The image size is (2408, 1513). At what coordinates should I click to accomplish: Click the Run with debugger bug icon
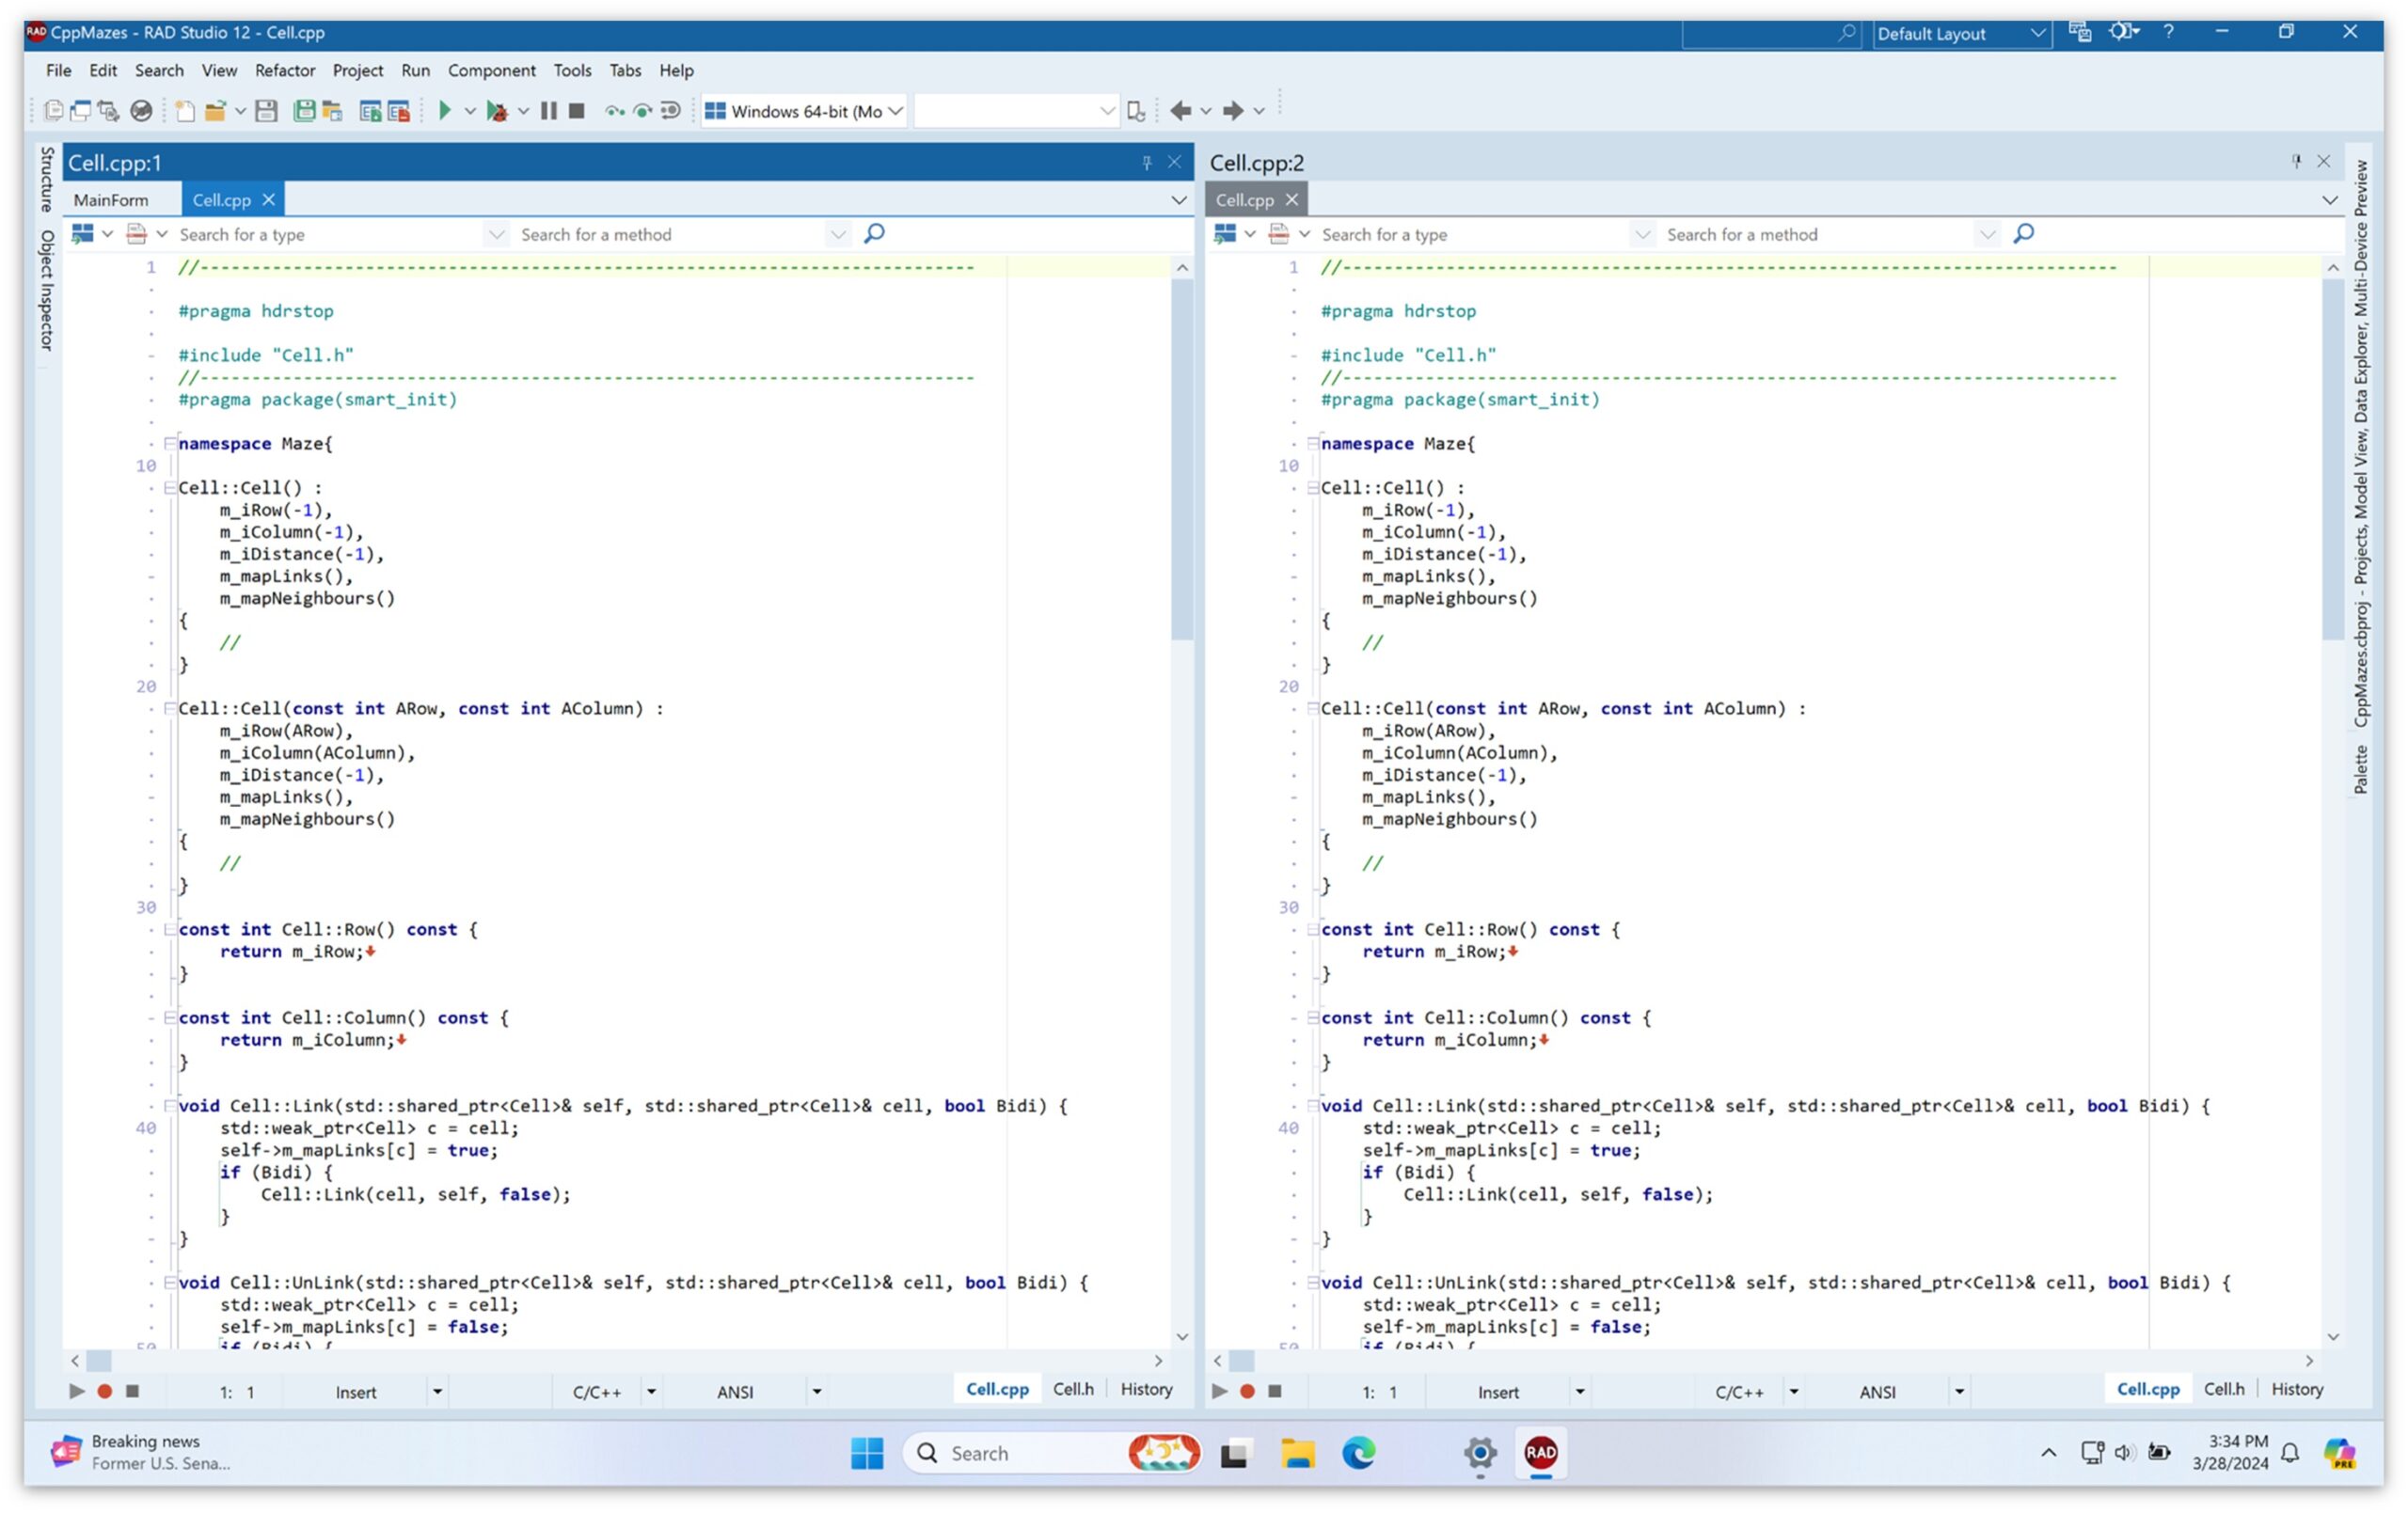coord(496,111)
